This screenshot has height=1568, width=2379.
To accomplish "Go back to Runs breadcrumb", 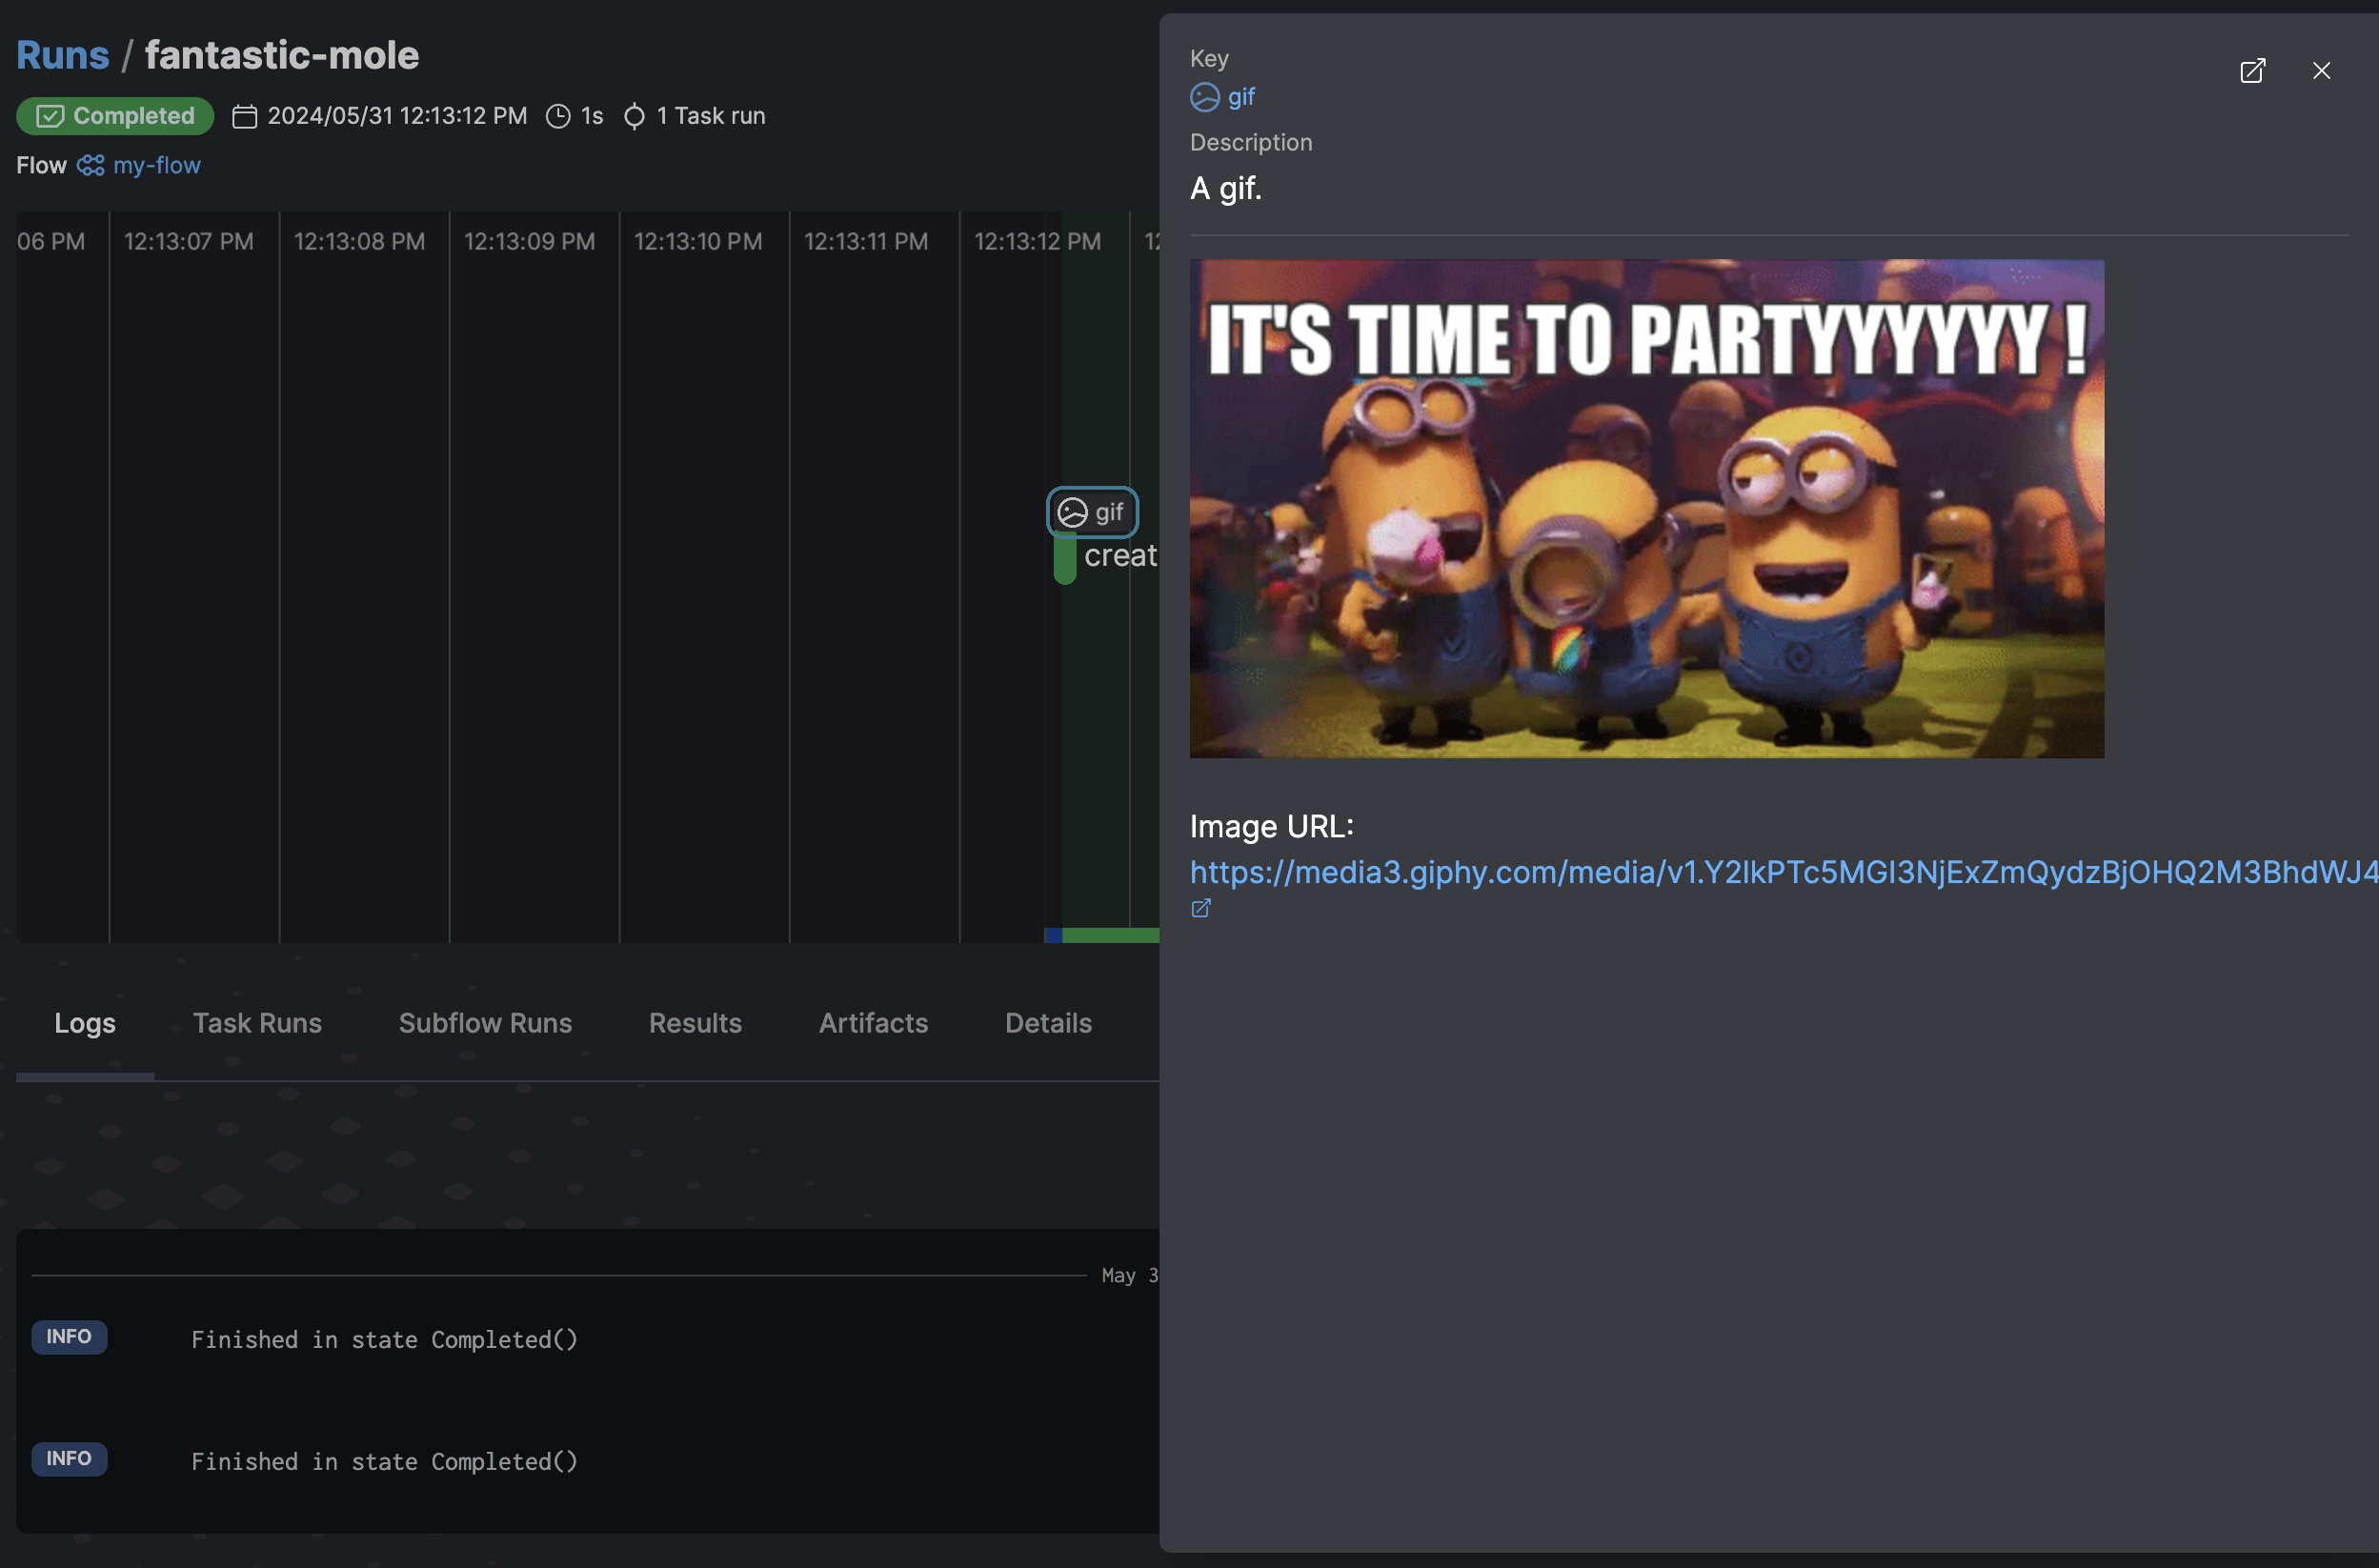I will [x=62, y=55].
